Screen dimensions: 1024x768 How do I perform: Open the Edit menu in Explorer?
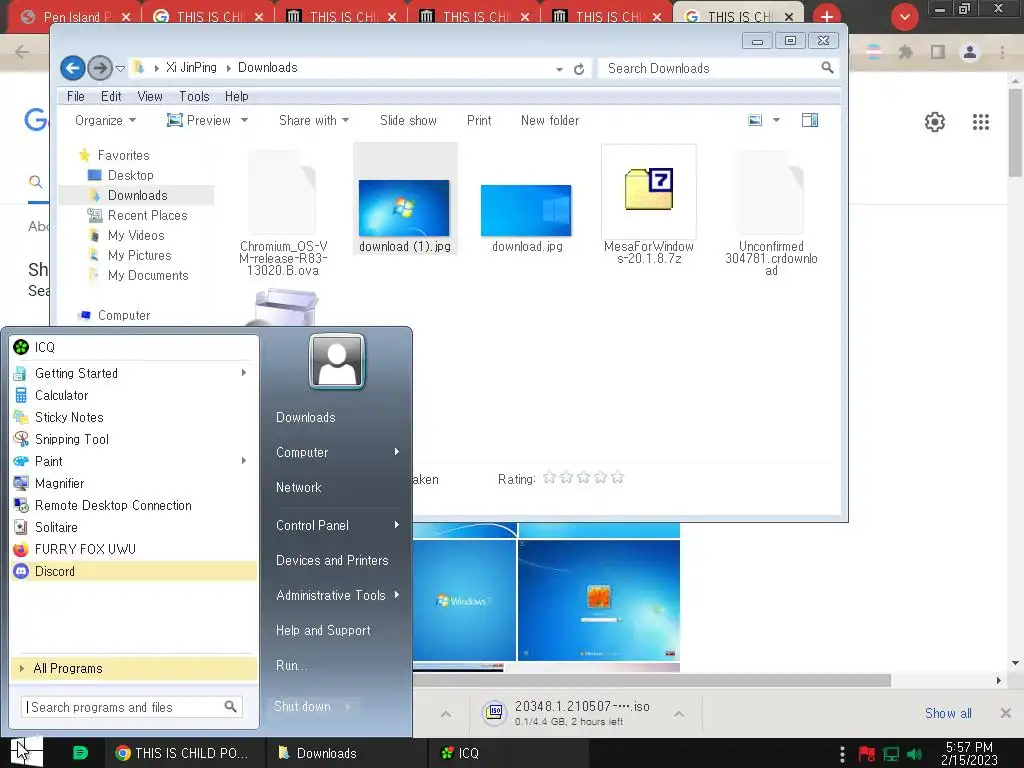pyautogui.click(x=111, y=97)
